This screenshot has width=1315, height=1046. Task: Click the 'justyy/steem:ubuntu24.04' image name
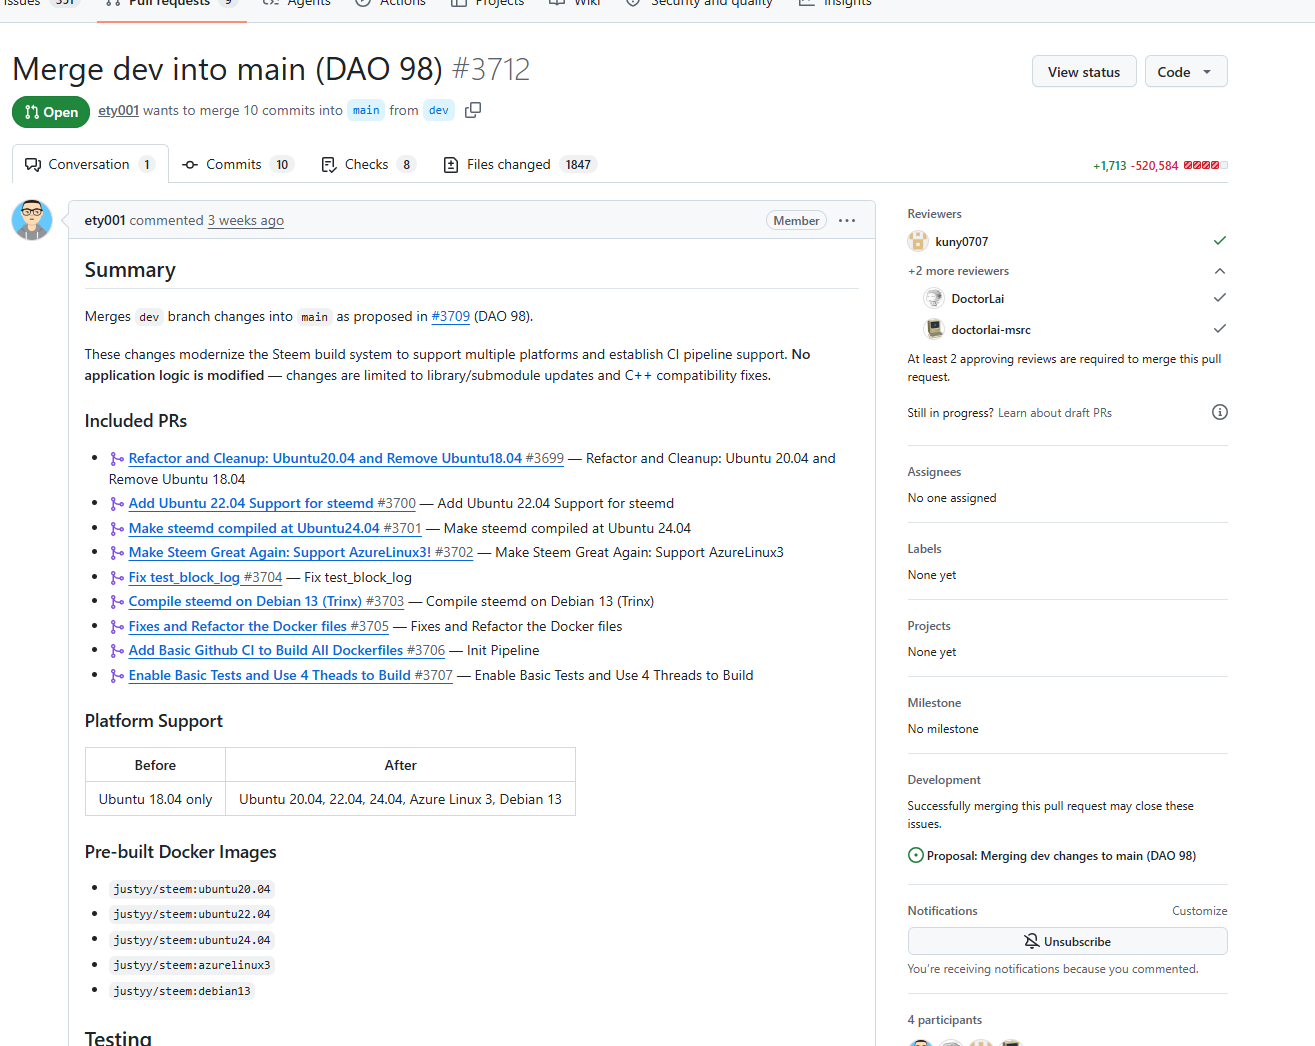(192, 940)
